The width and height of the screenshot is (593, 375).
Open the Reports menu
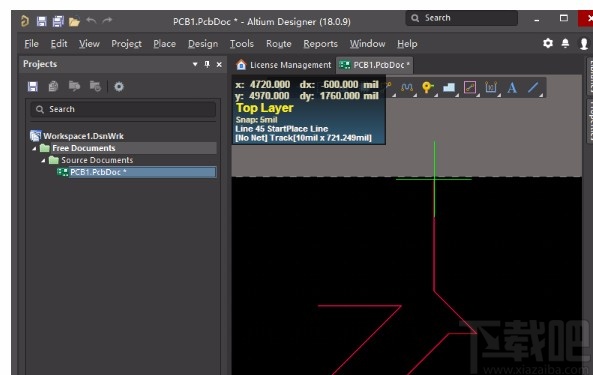tap(320, 44)
